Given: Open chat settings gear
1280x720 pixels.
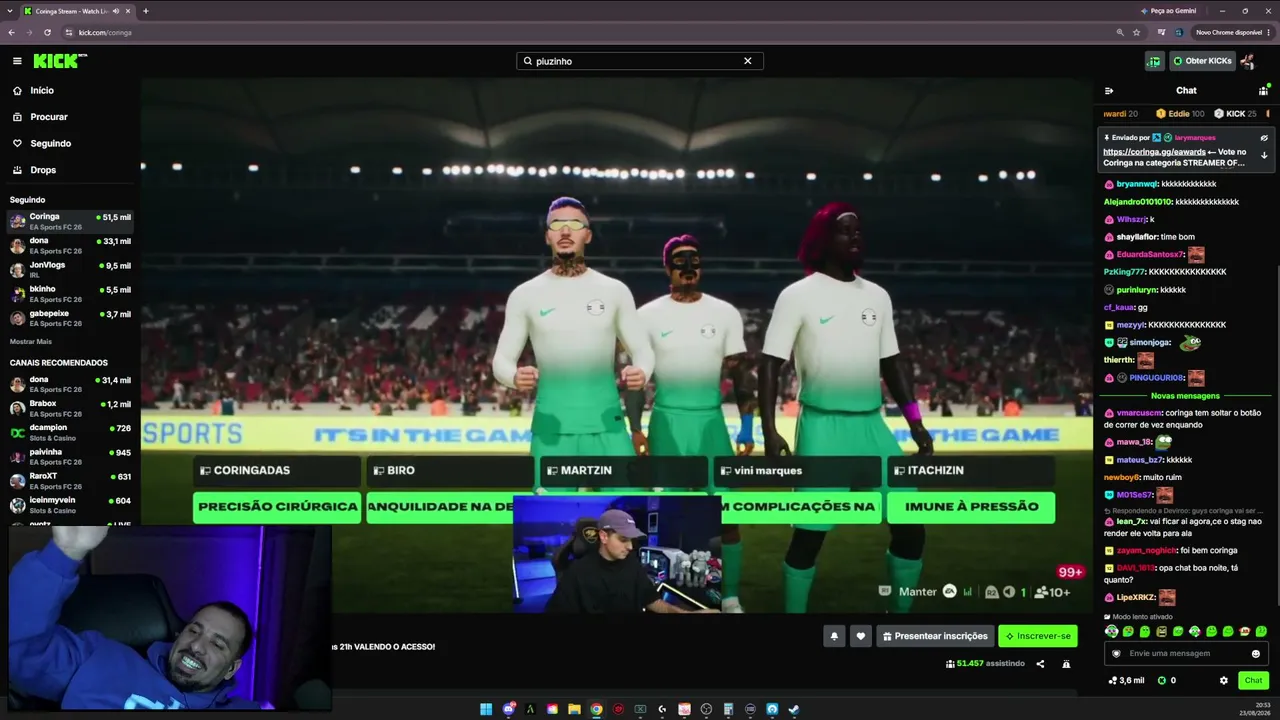Looking at the screenshot, I should click(x=1224, y=681).
